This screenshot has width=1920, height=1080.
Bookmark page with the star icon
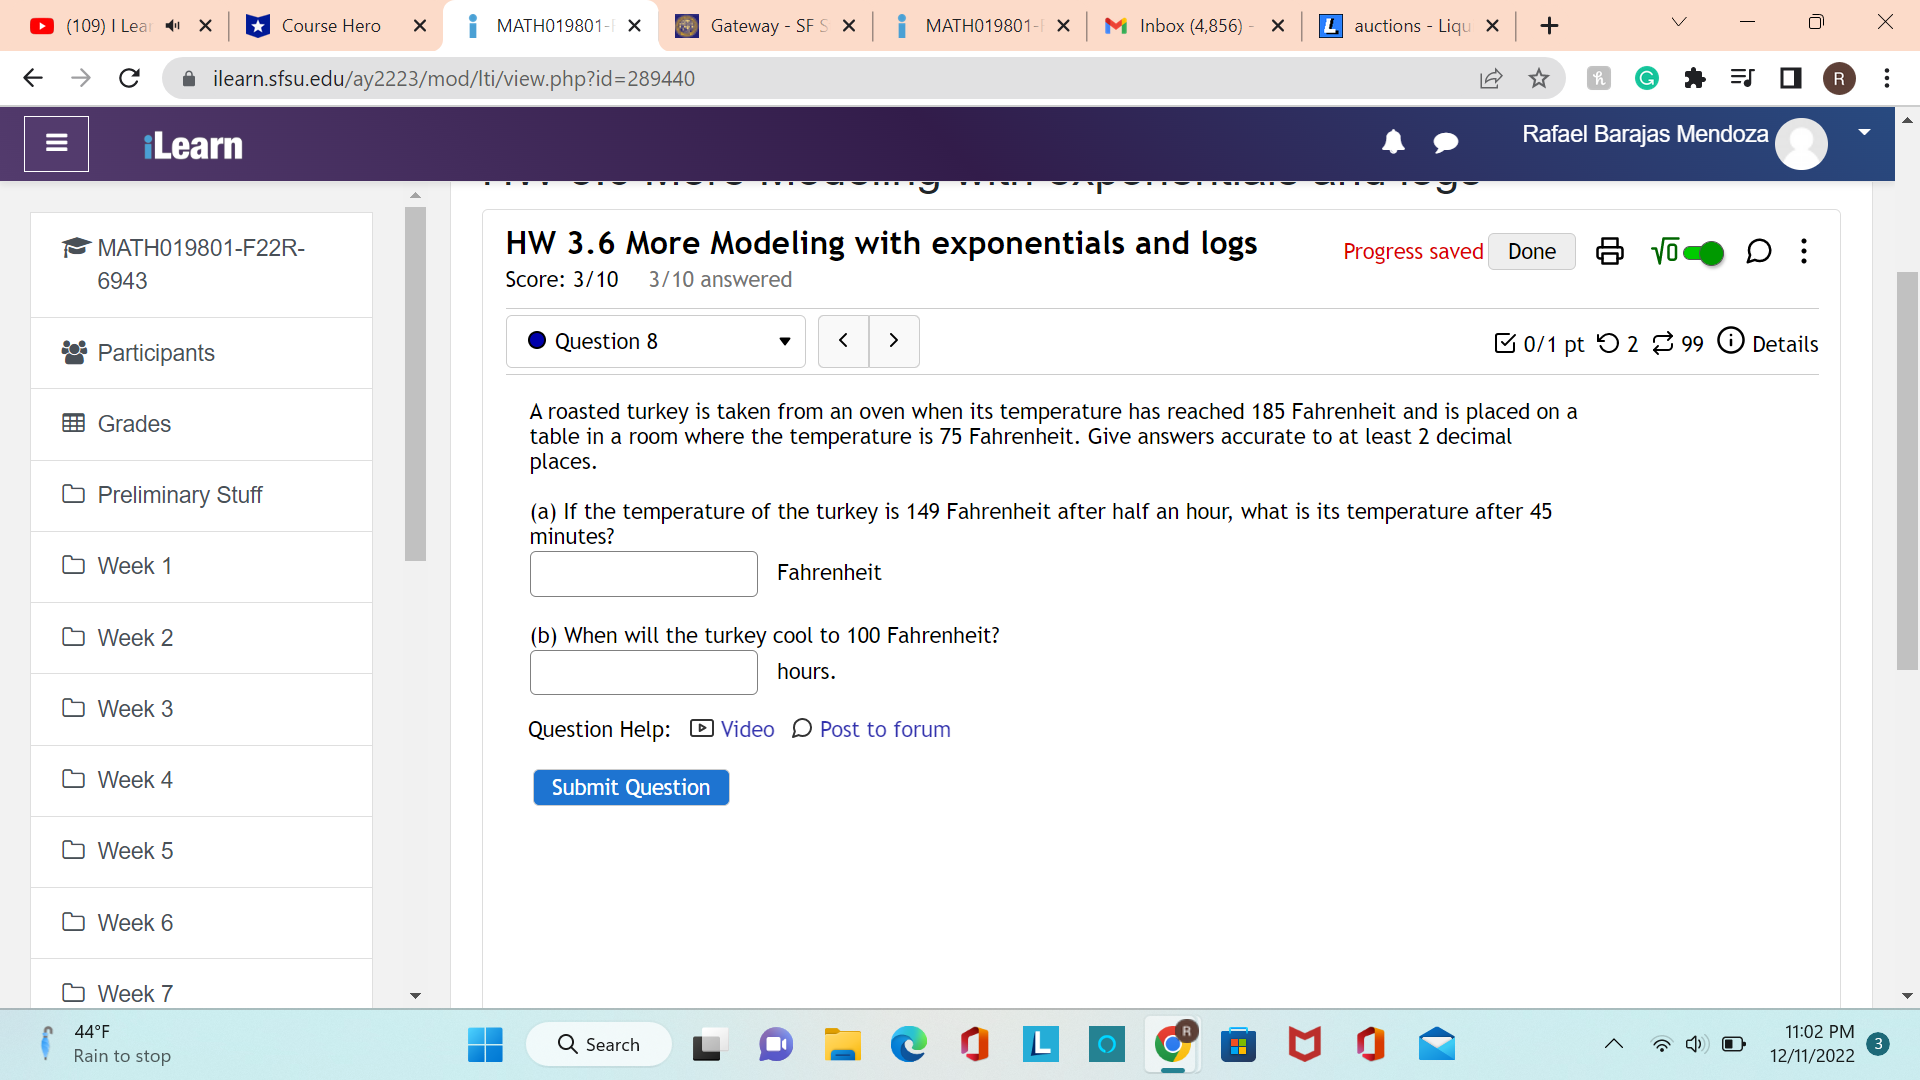pos(1539,78)
